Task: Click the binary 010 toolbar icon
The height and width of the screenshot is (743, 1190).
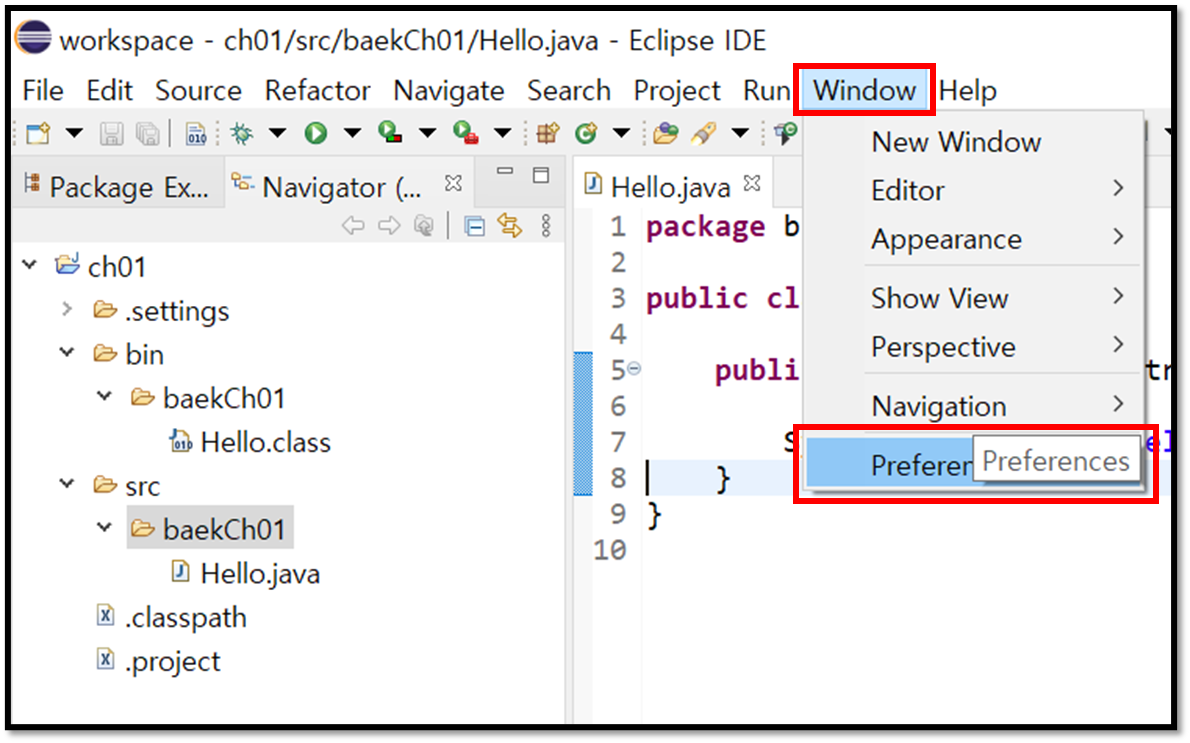Action: 196,134
